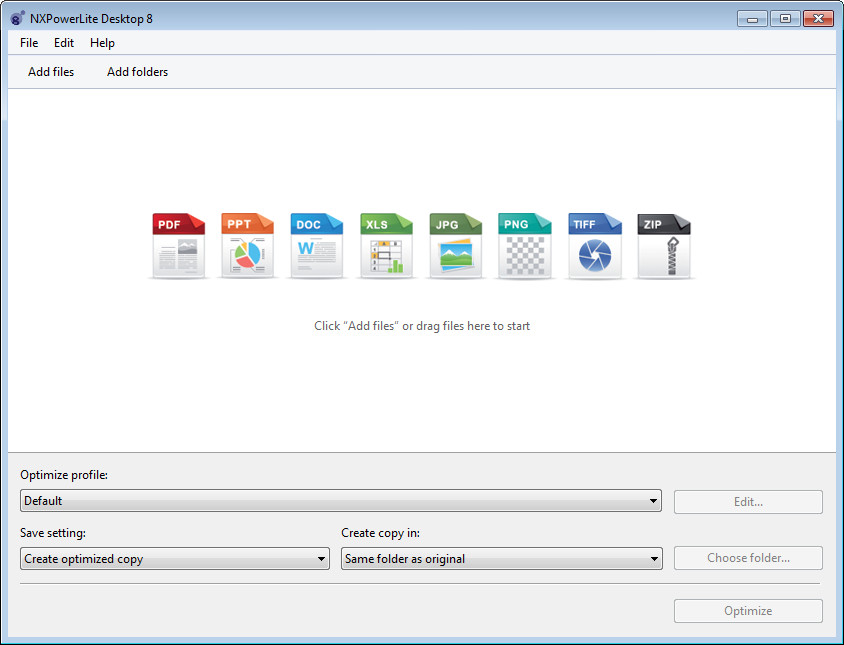This screenshot has height=645, width=844.
Task: Click the PNG checkerboard icon
Action: [x=525, y=246]
